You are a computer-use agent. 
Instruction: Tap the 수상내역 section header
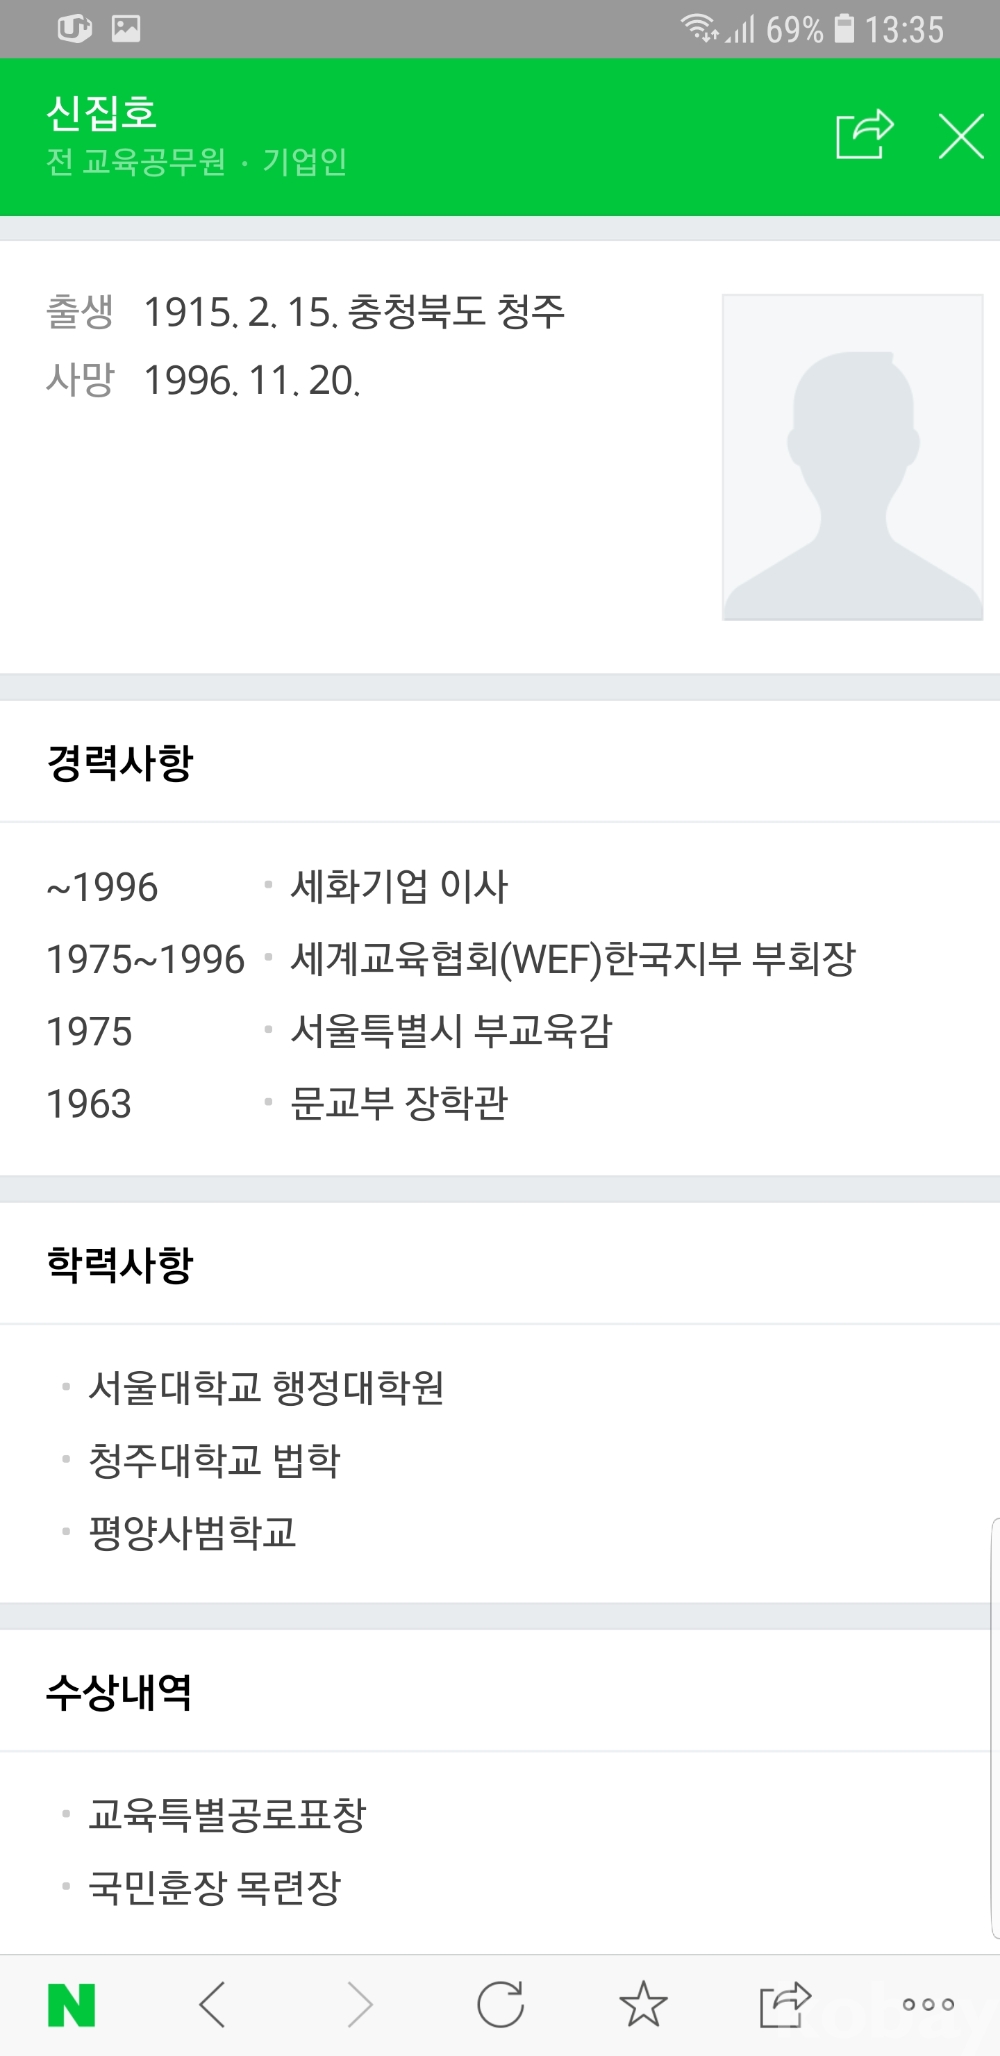119,1693
